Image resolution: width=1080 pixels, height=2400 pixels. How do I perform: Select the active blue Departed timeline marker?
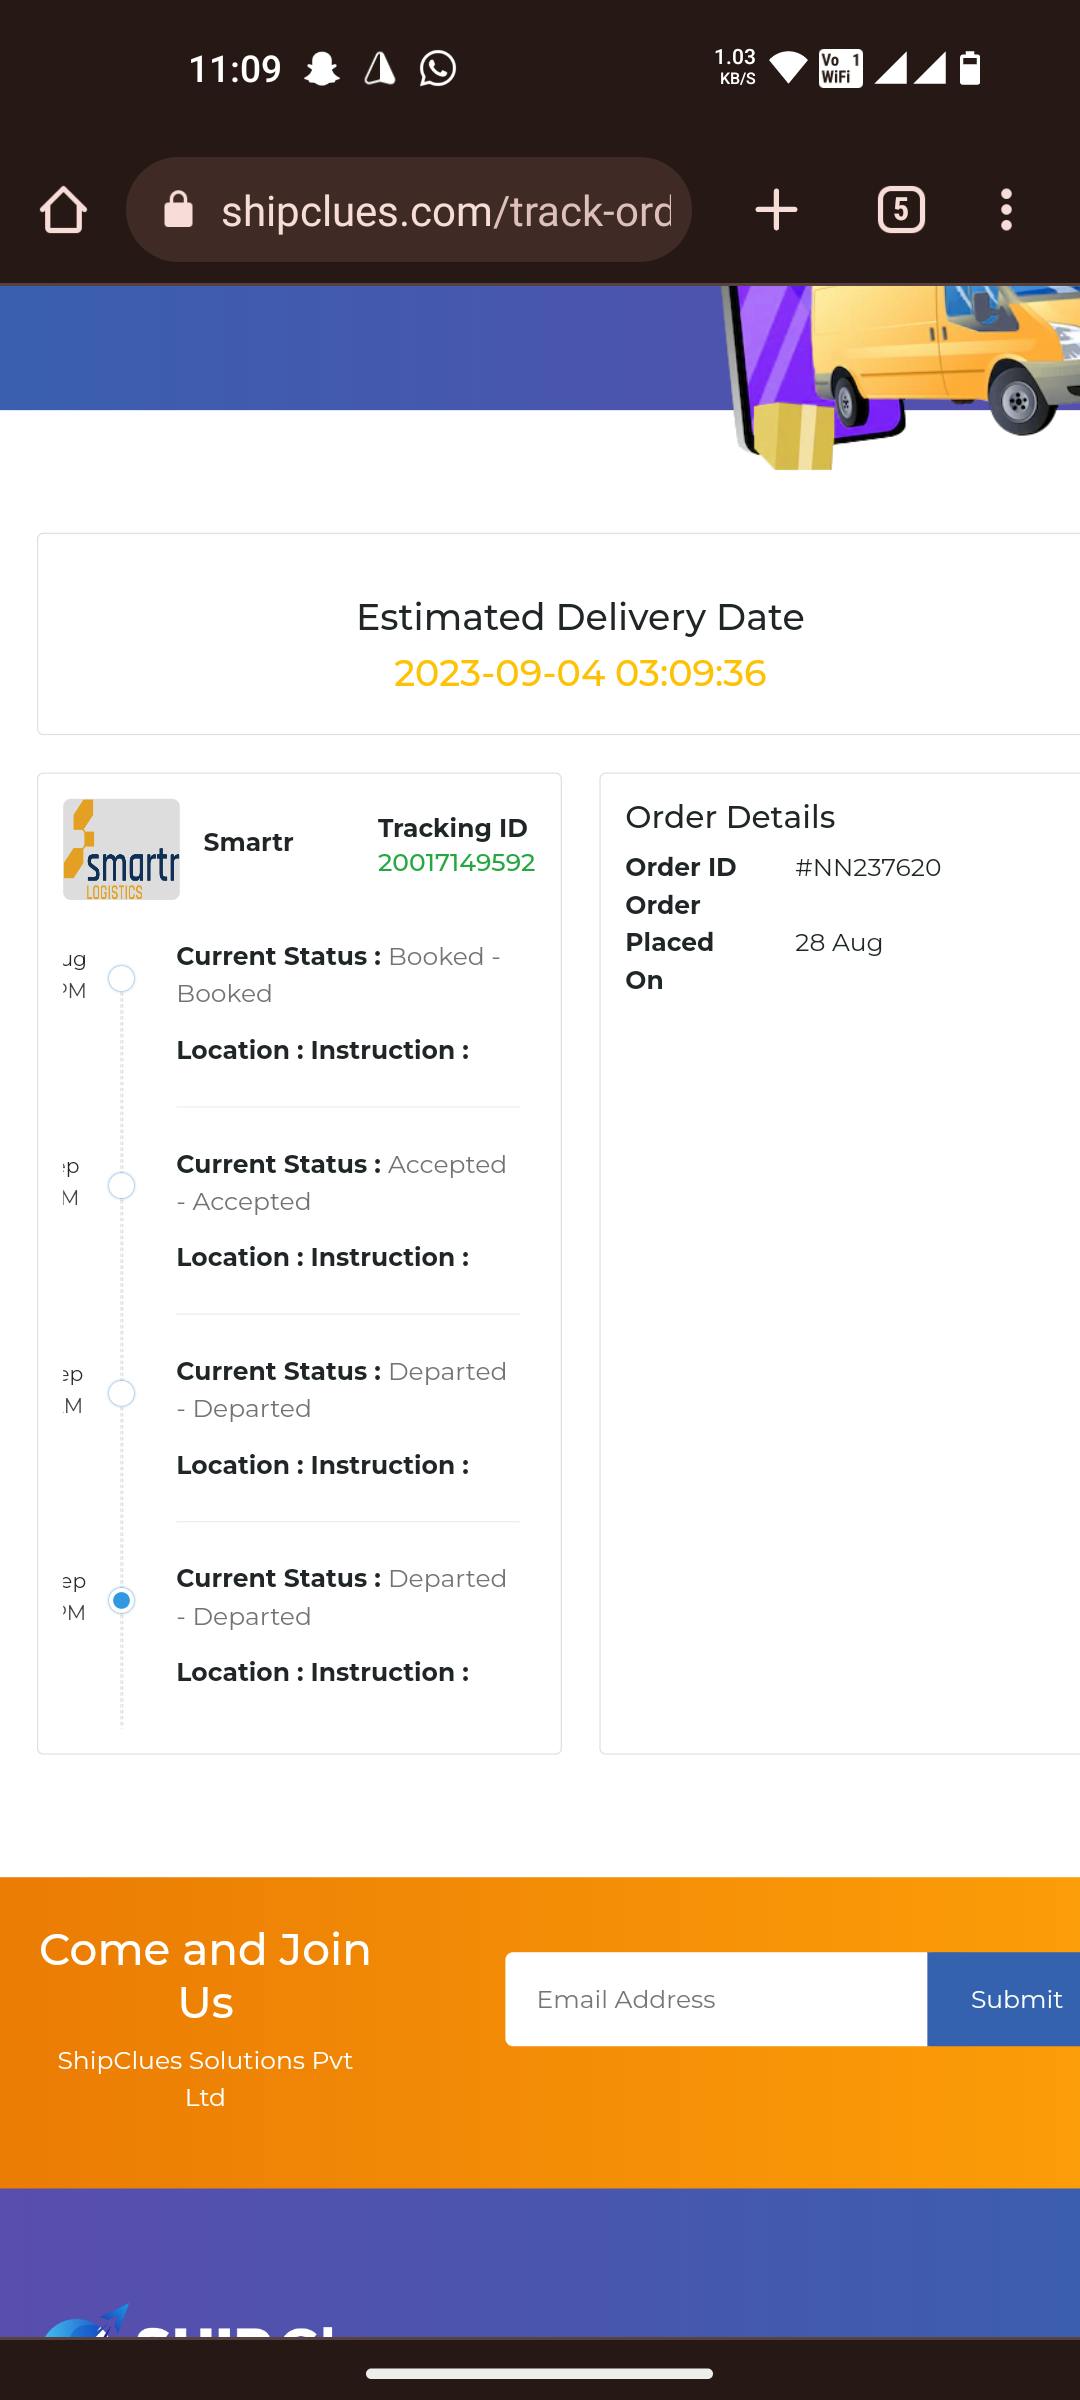(122, 1600)
